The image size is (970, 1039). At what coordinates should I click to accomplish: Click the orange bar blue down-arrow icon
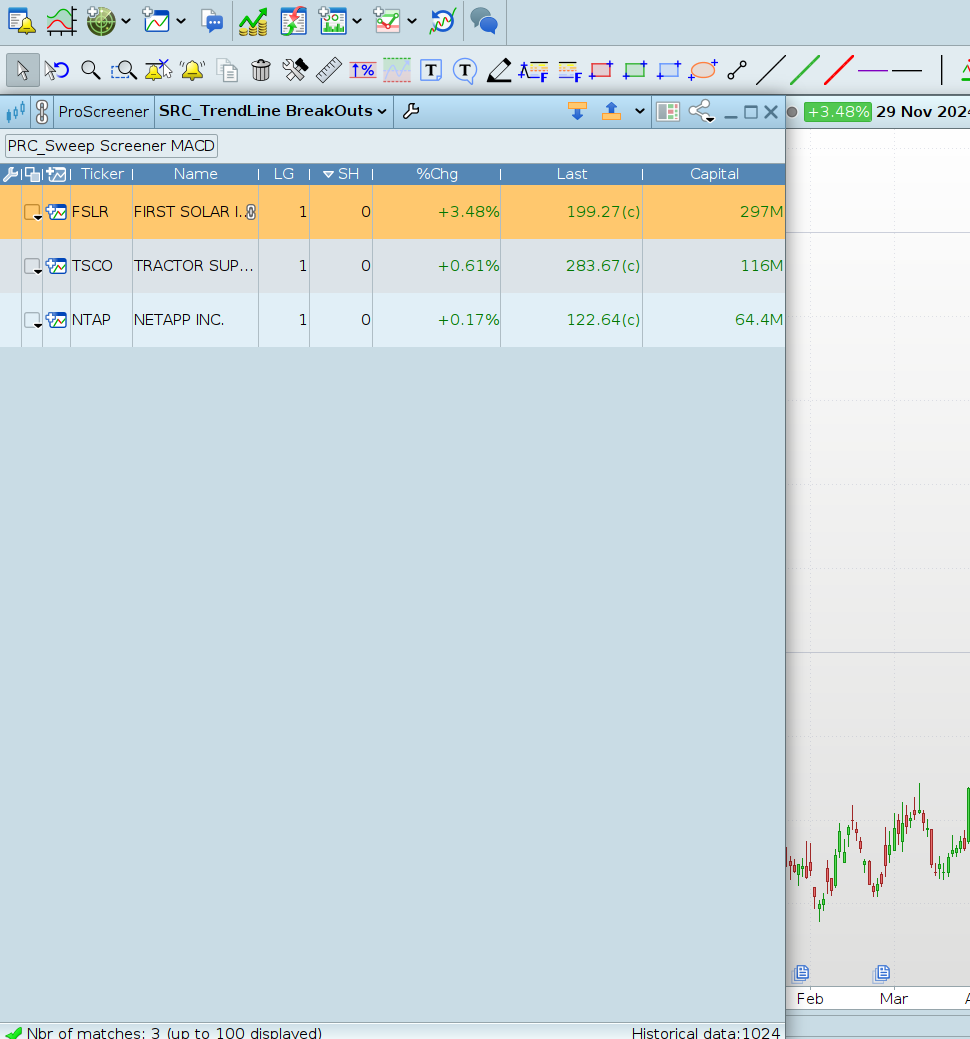tap(577, 111)
